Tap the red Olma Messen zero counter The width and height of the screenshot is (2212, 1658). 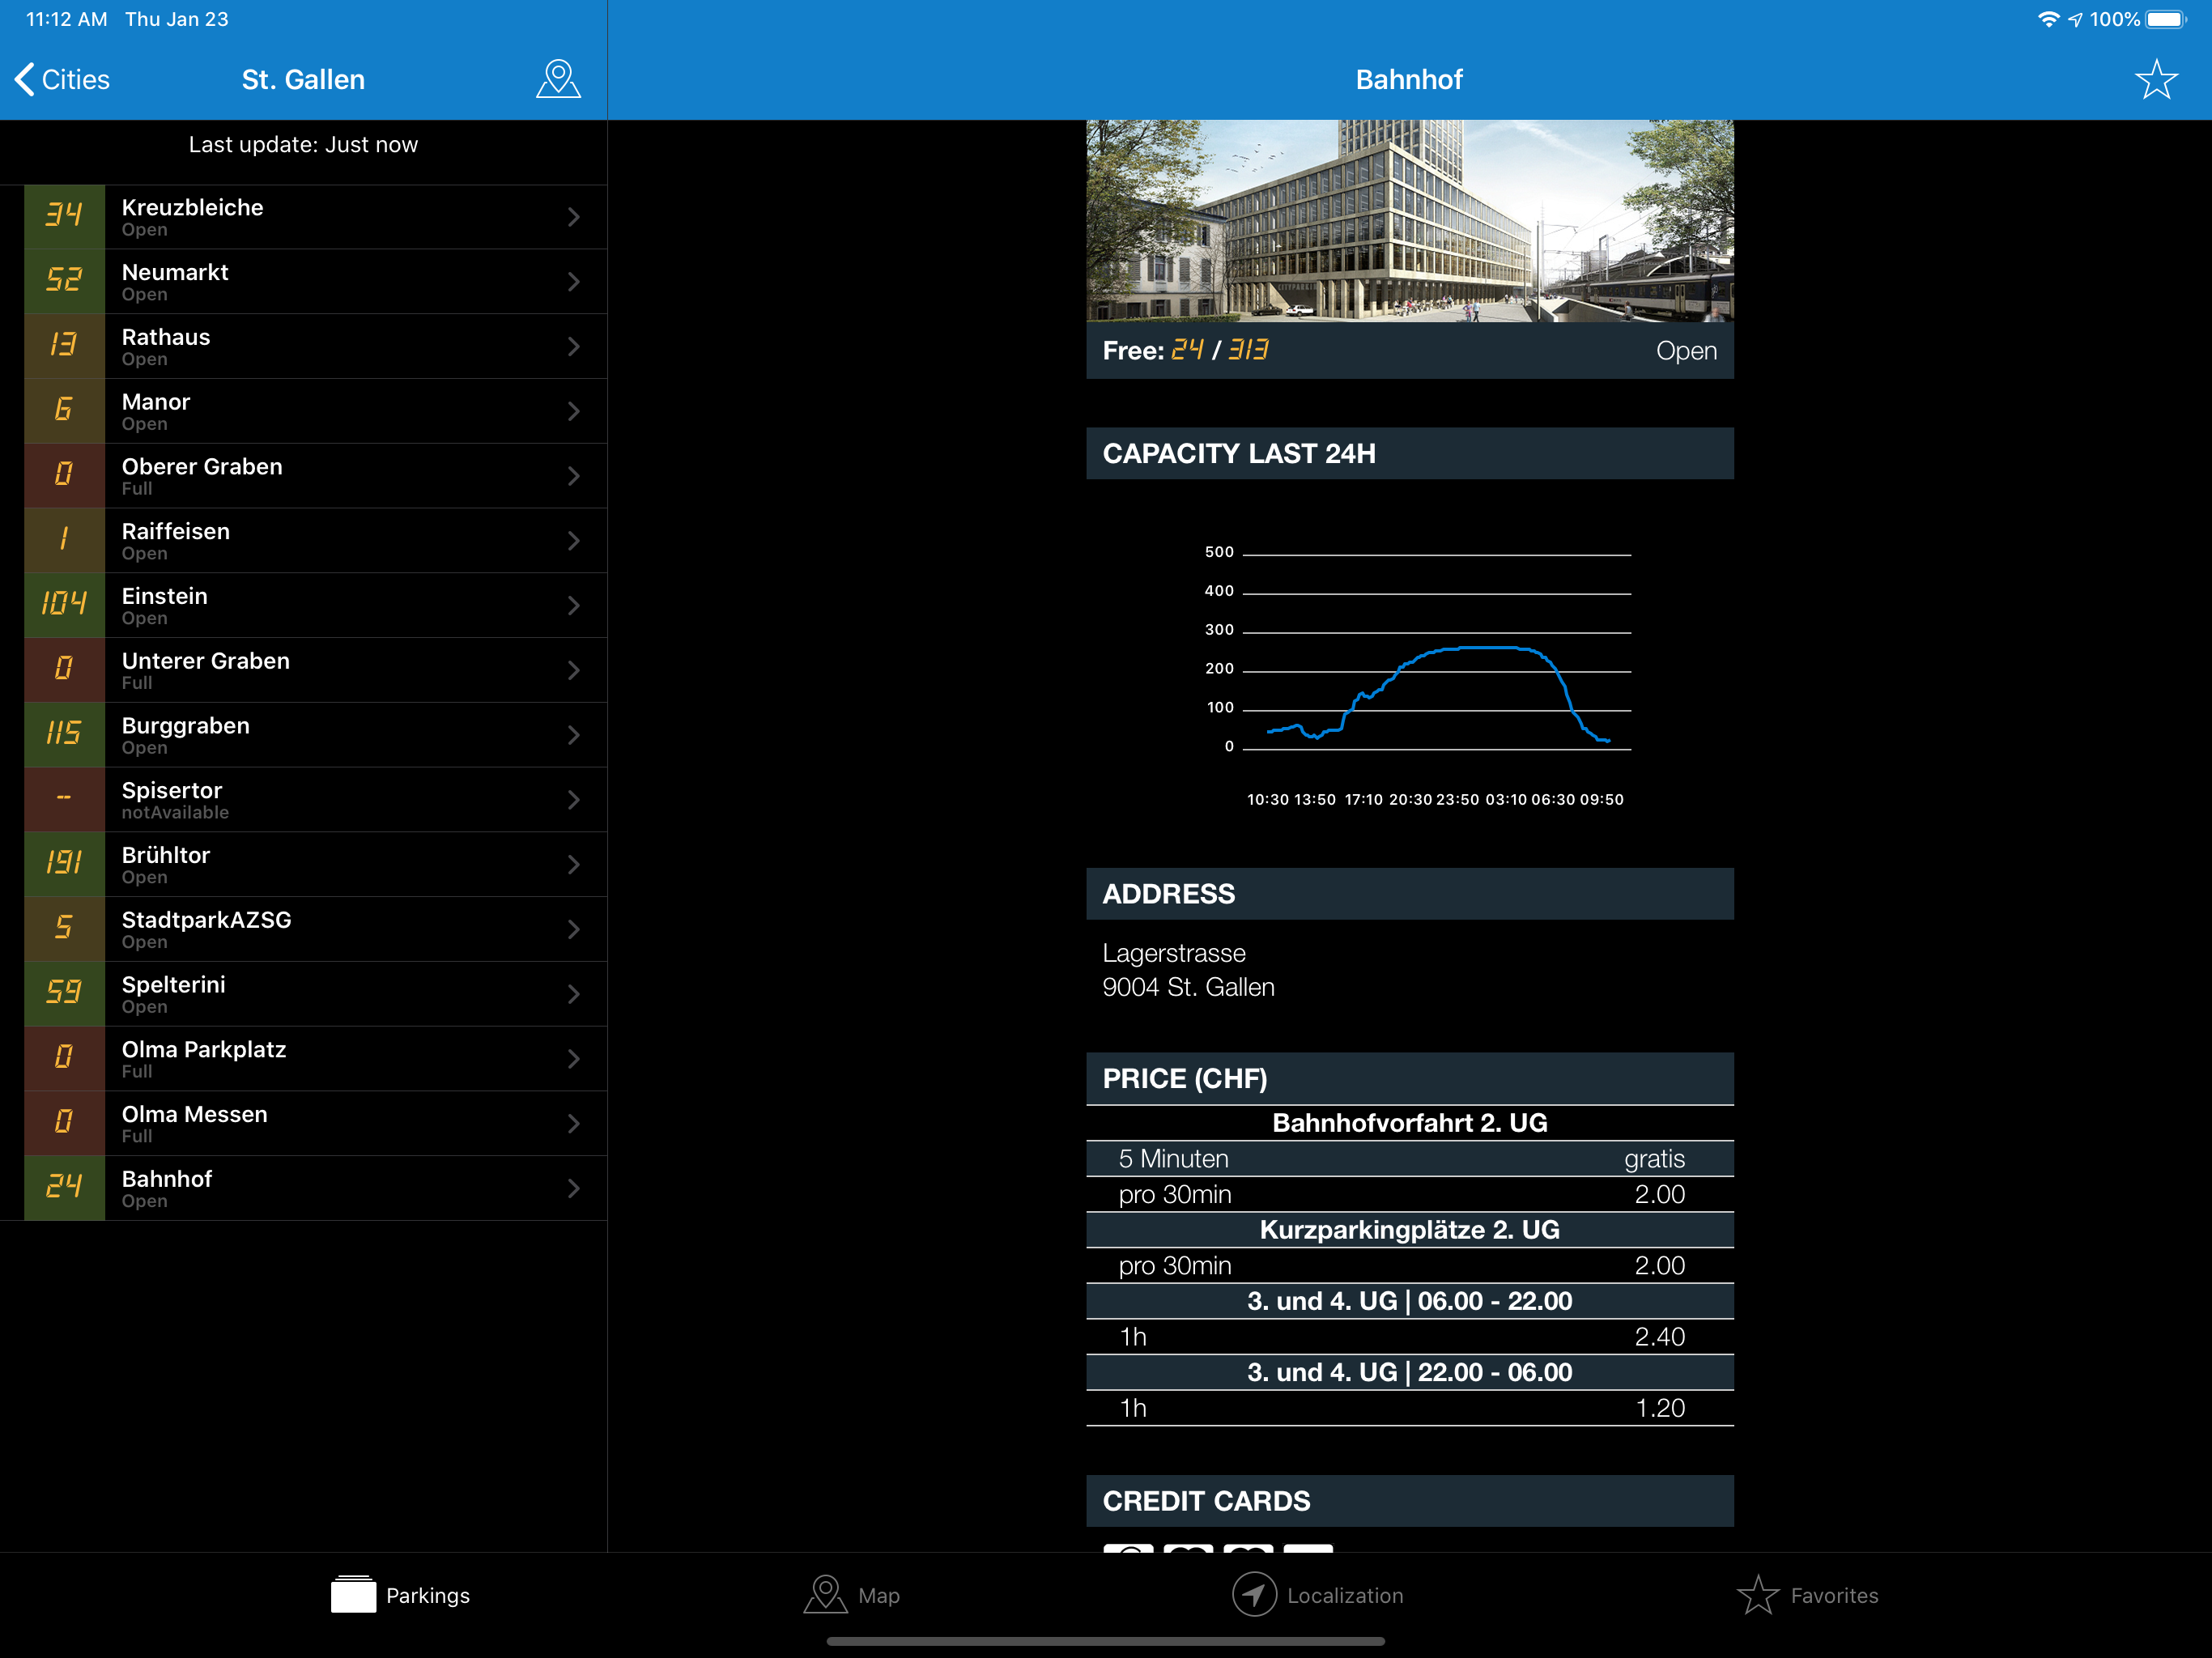coord(64,1123)
